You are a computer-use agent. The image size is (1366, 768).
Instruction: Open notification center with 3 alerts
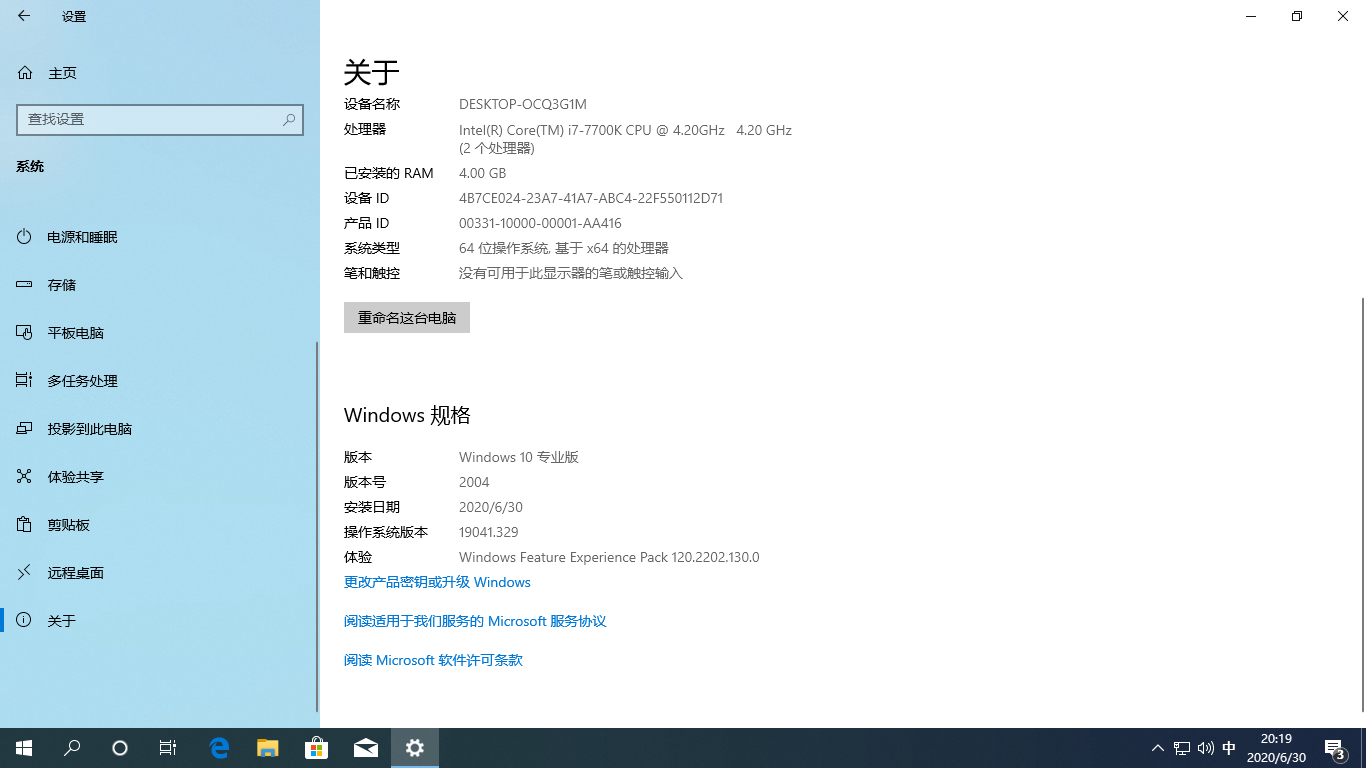[x=1335, y=748]
